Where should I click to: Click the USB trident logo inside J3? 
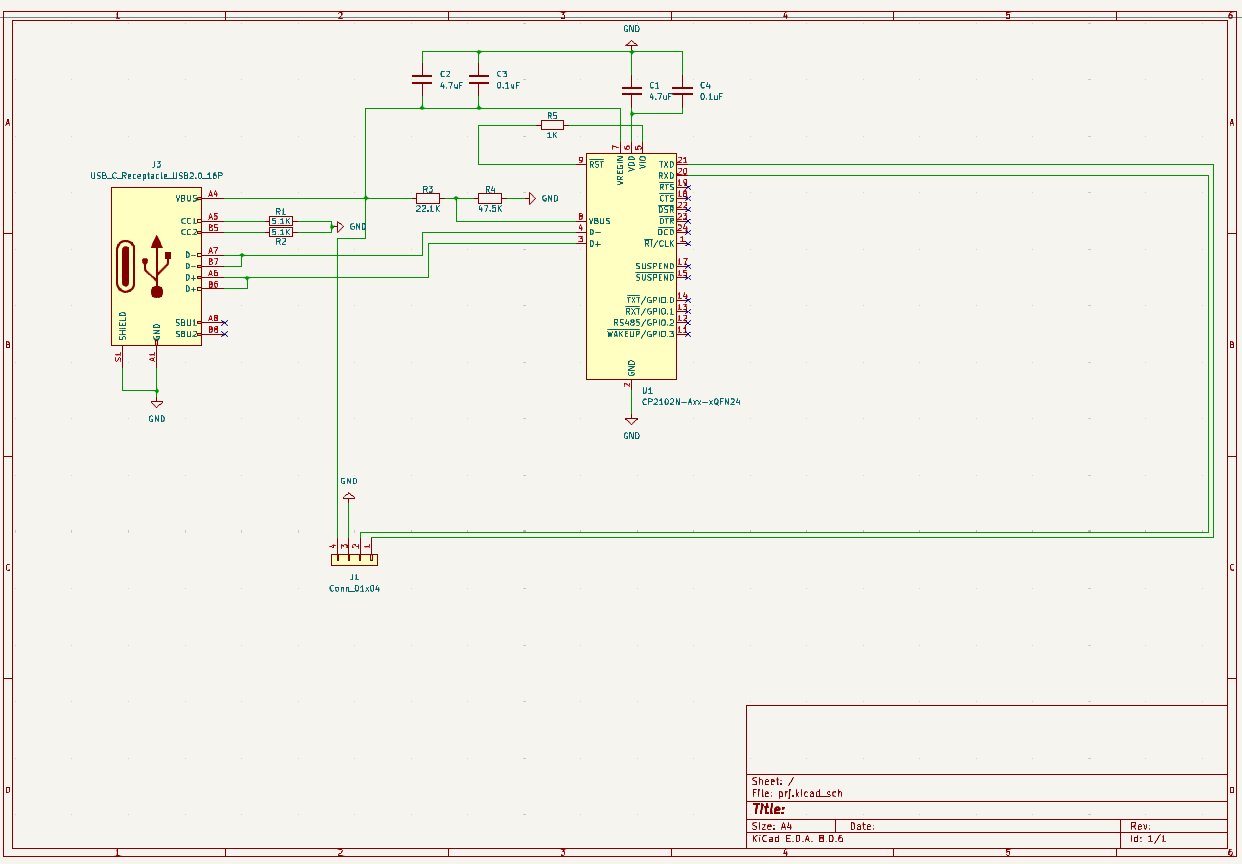157,266
